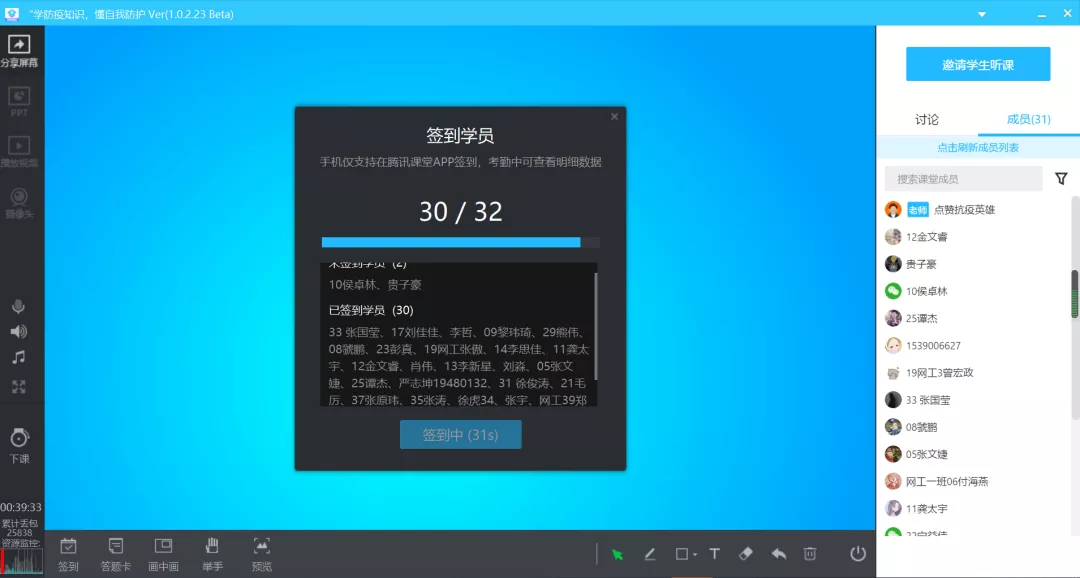The width and height of the screenshot is (1080, 578).
Task: Click the 邀请学生听课 invite button
Action: [978, 64]
